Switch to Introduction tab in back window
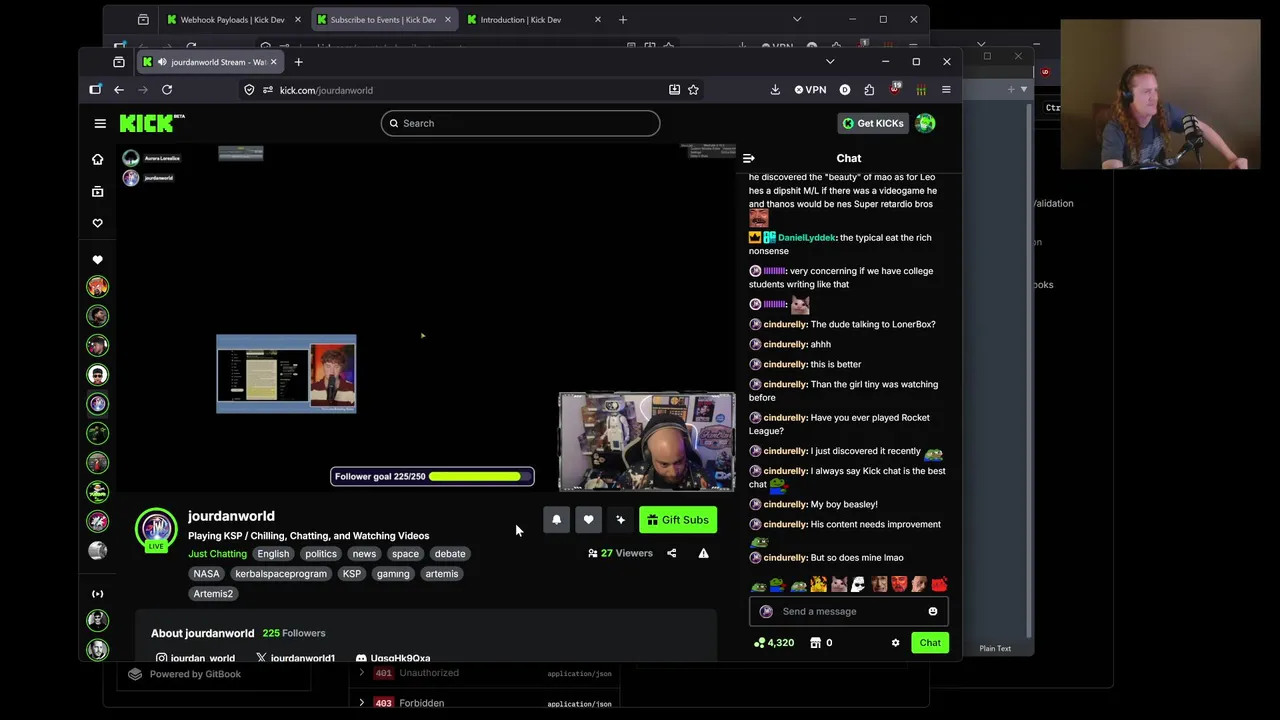Screen dimensions: 1280x720 533,19
